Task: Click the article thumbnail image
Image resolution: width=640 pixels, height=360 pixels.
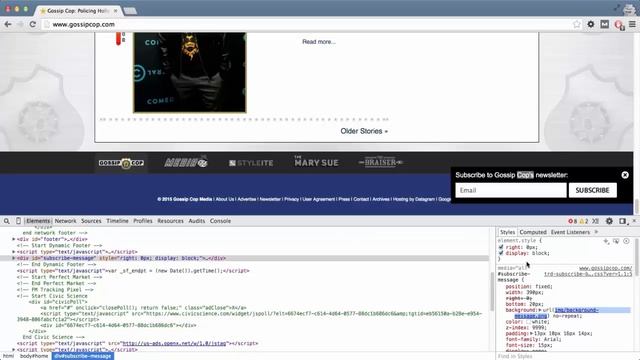Action: [x=190, y=73]
